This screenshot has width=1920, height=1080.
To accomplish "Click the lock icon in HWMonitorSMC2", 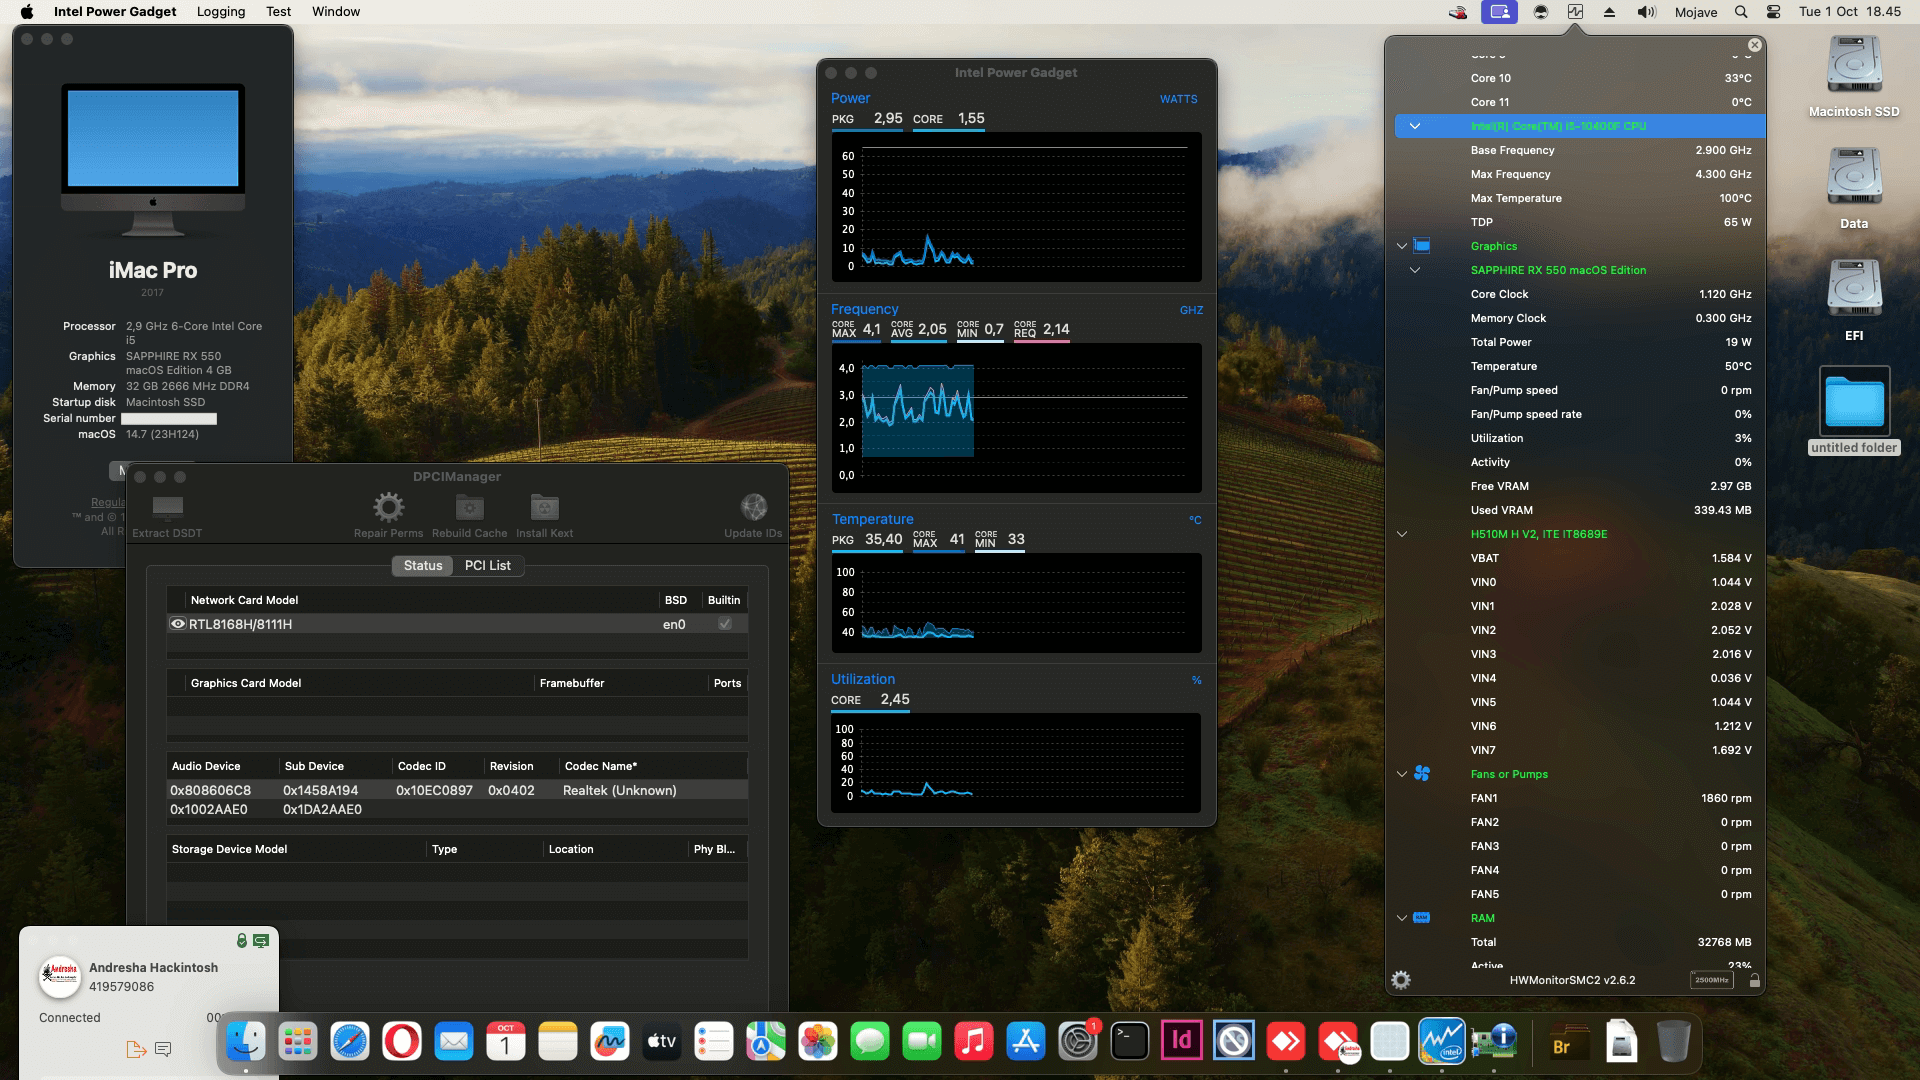I will coord(1754,980).
